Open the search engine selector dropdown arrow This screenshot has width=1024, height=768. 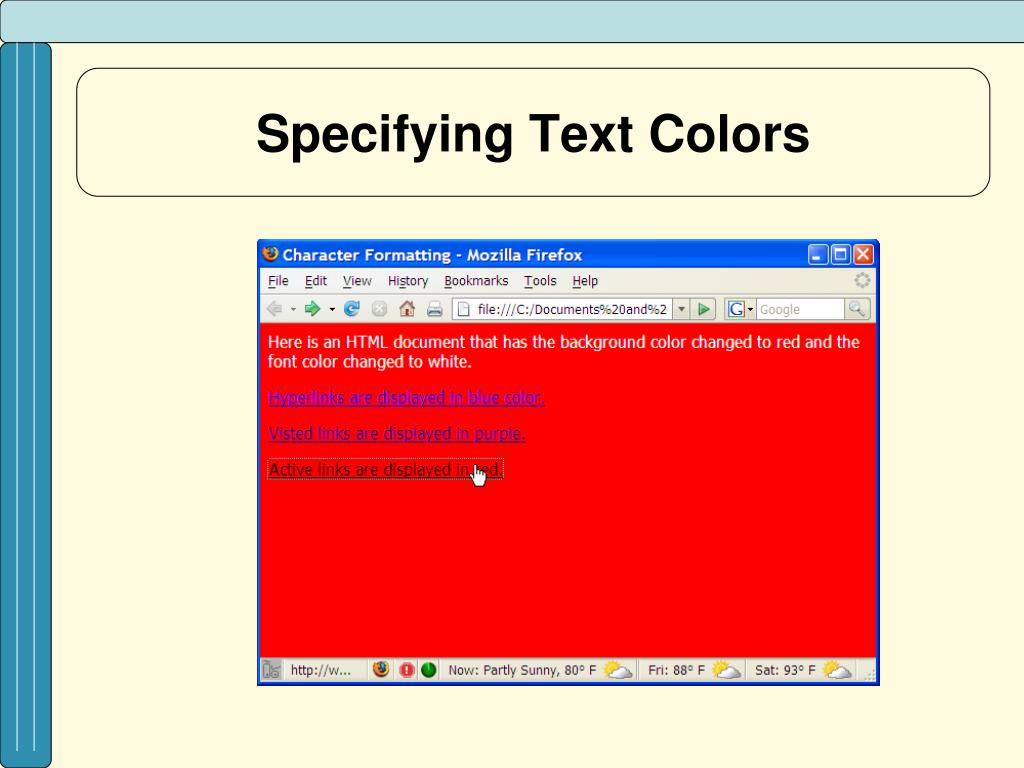click(x=750, y=310)
